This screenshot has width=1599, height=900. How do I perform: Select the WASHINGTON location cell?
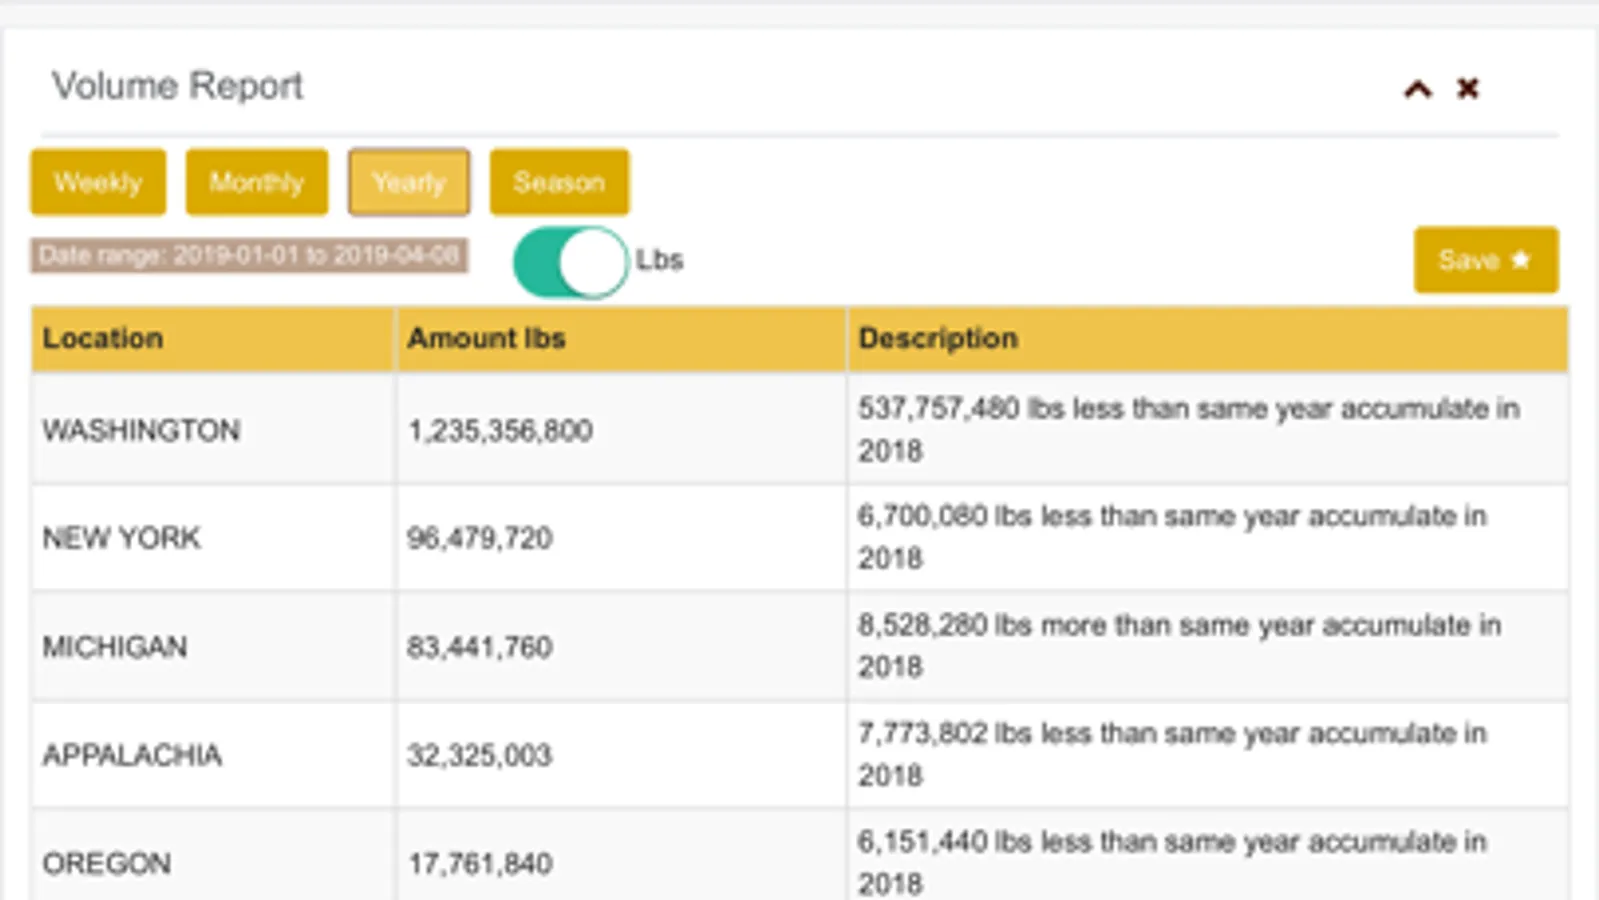(x=141, y=431)
